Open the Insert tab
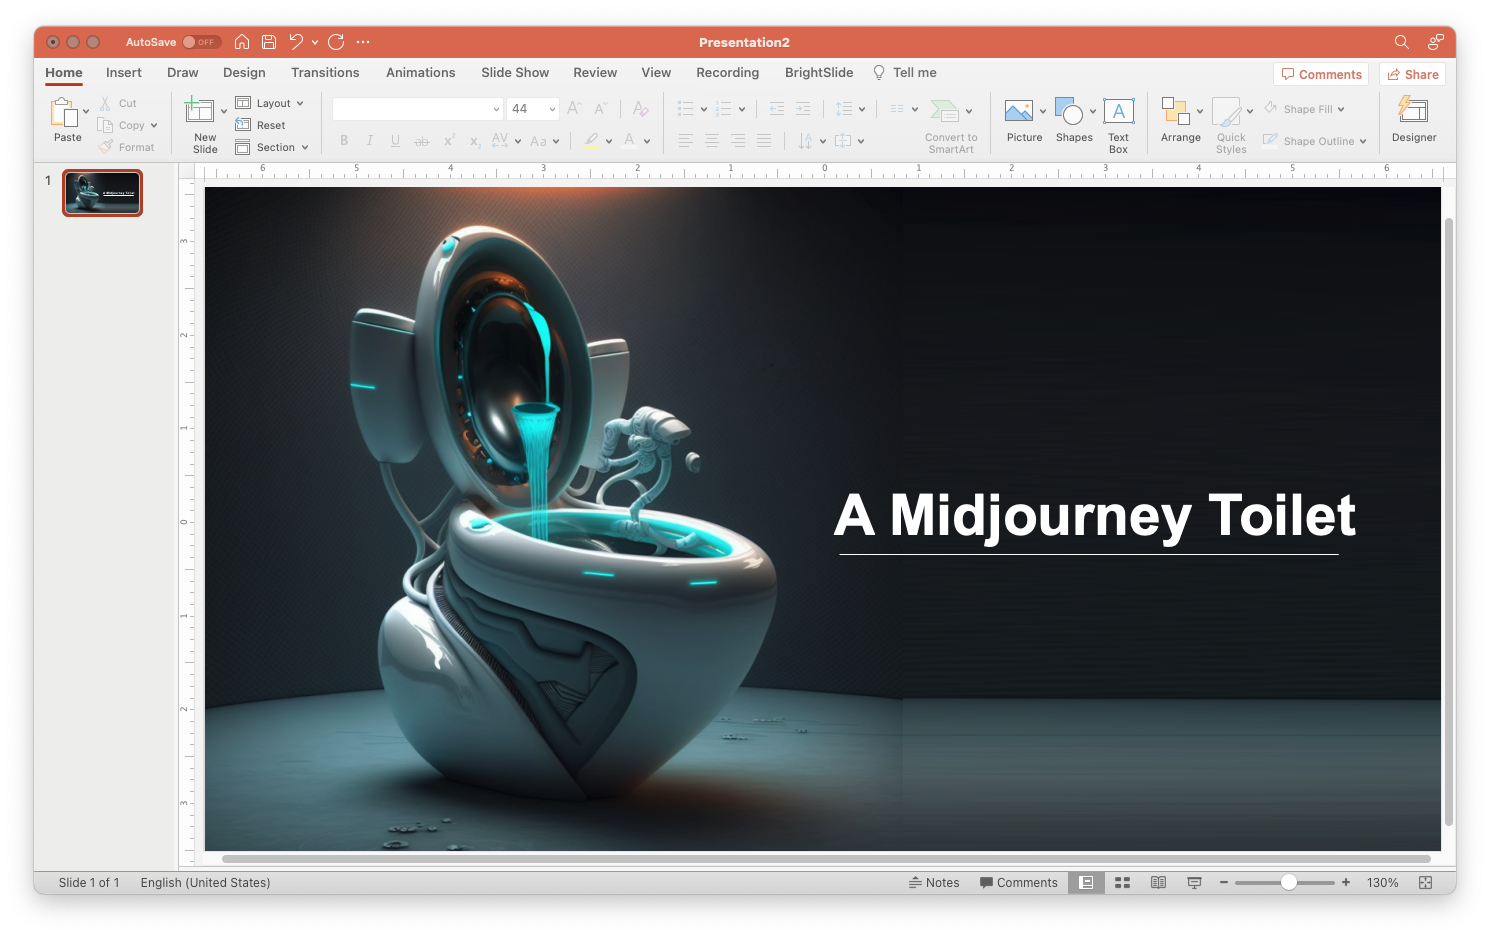The height and width of the screenshot is (936, 1490). [x=124, y=72]
